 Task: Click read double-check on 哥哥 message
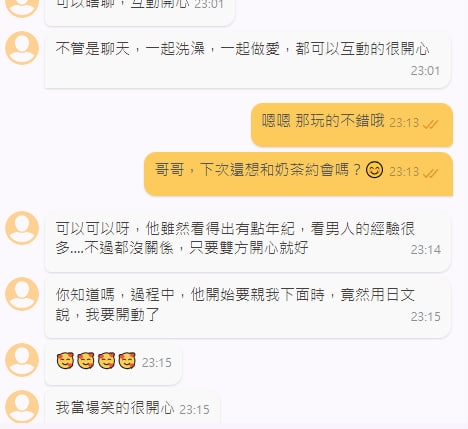[430, 173]
